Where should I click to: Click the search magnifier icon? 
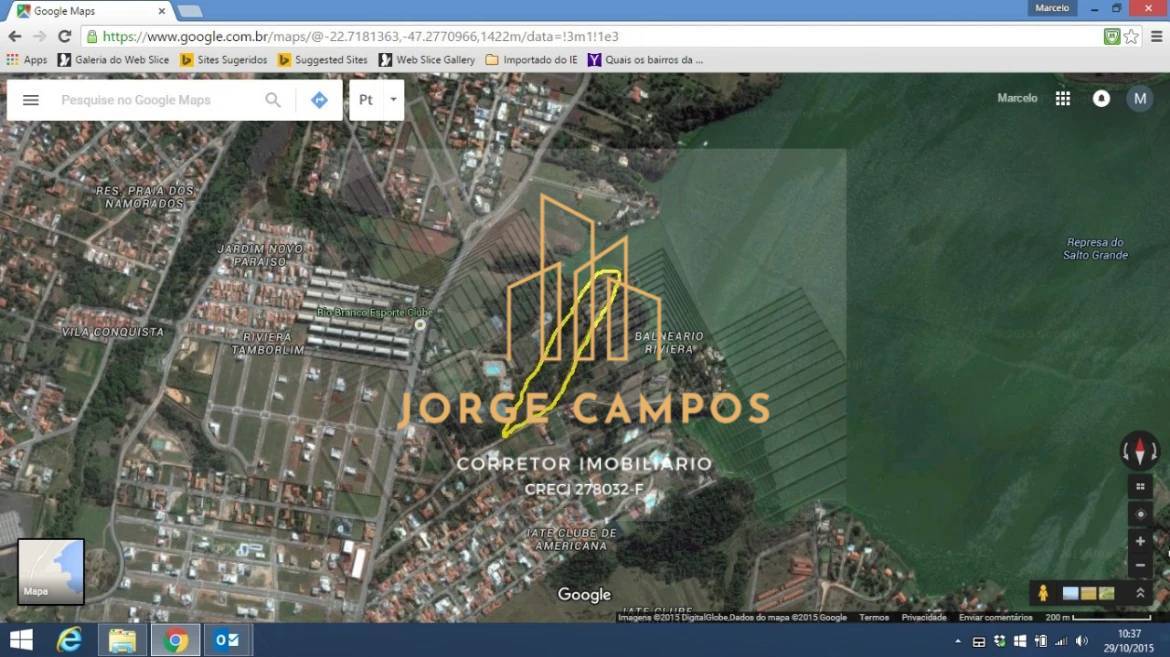pos(273,100)
